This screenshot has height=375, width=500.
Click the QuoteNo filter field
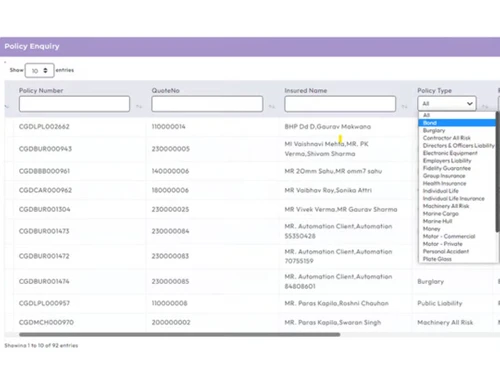point(207,104)
